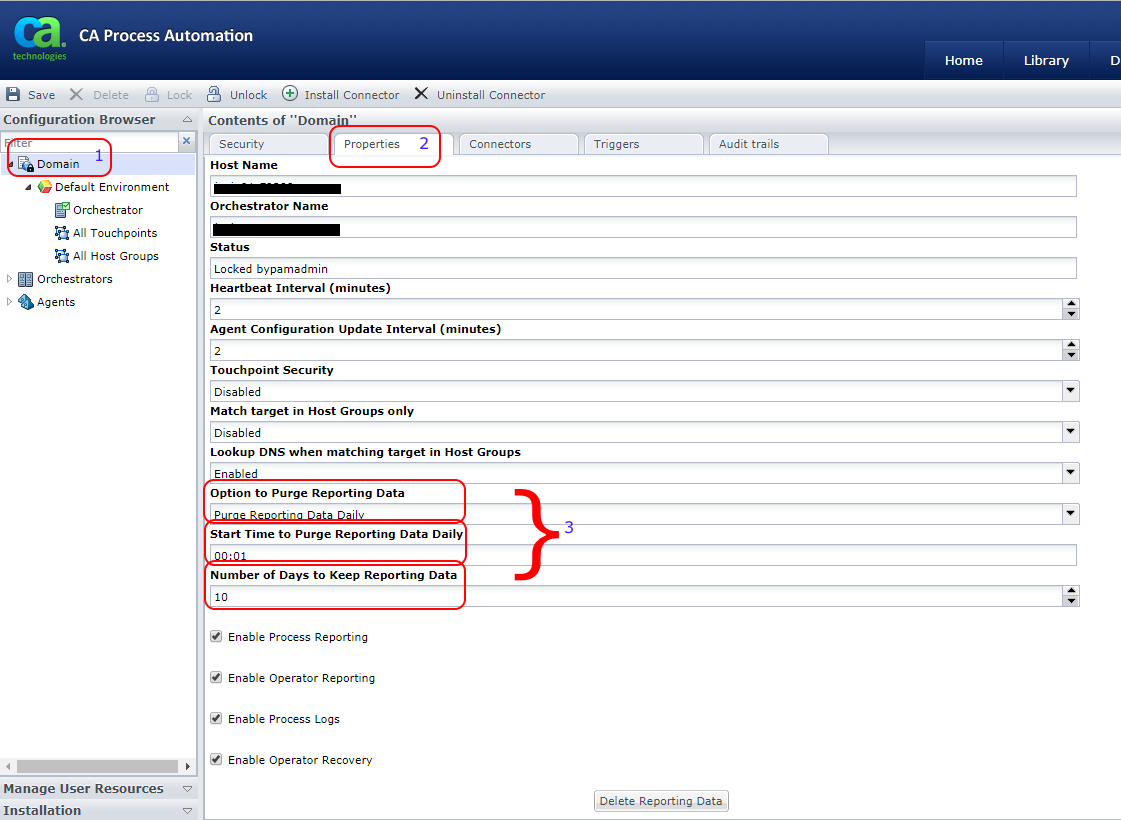Image resolution: width=1121 pixels, height=820 pixels.
Task: Open the Home menu
Action: tap(964, 61)
